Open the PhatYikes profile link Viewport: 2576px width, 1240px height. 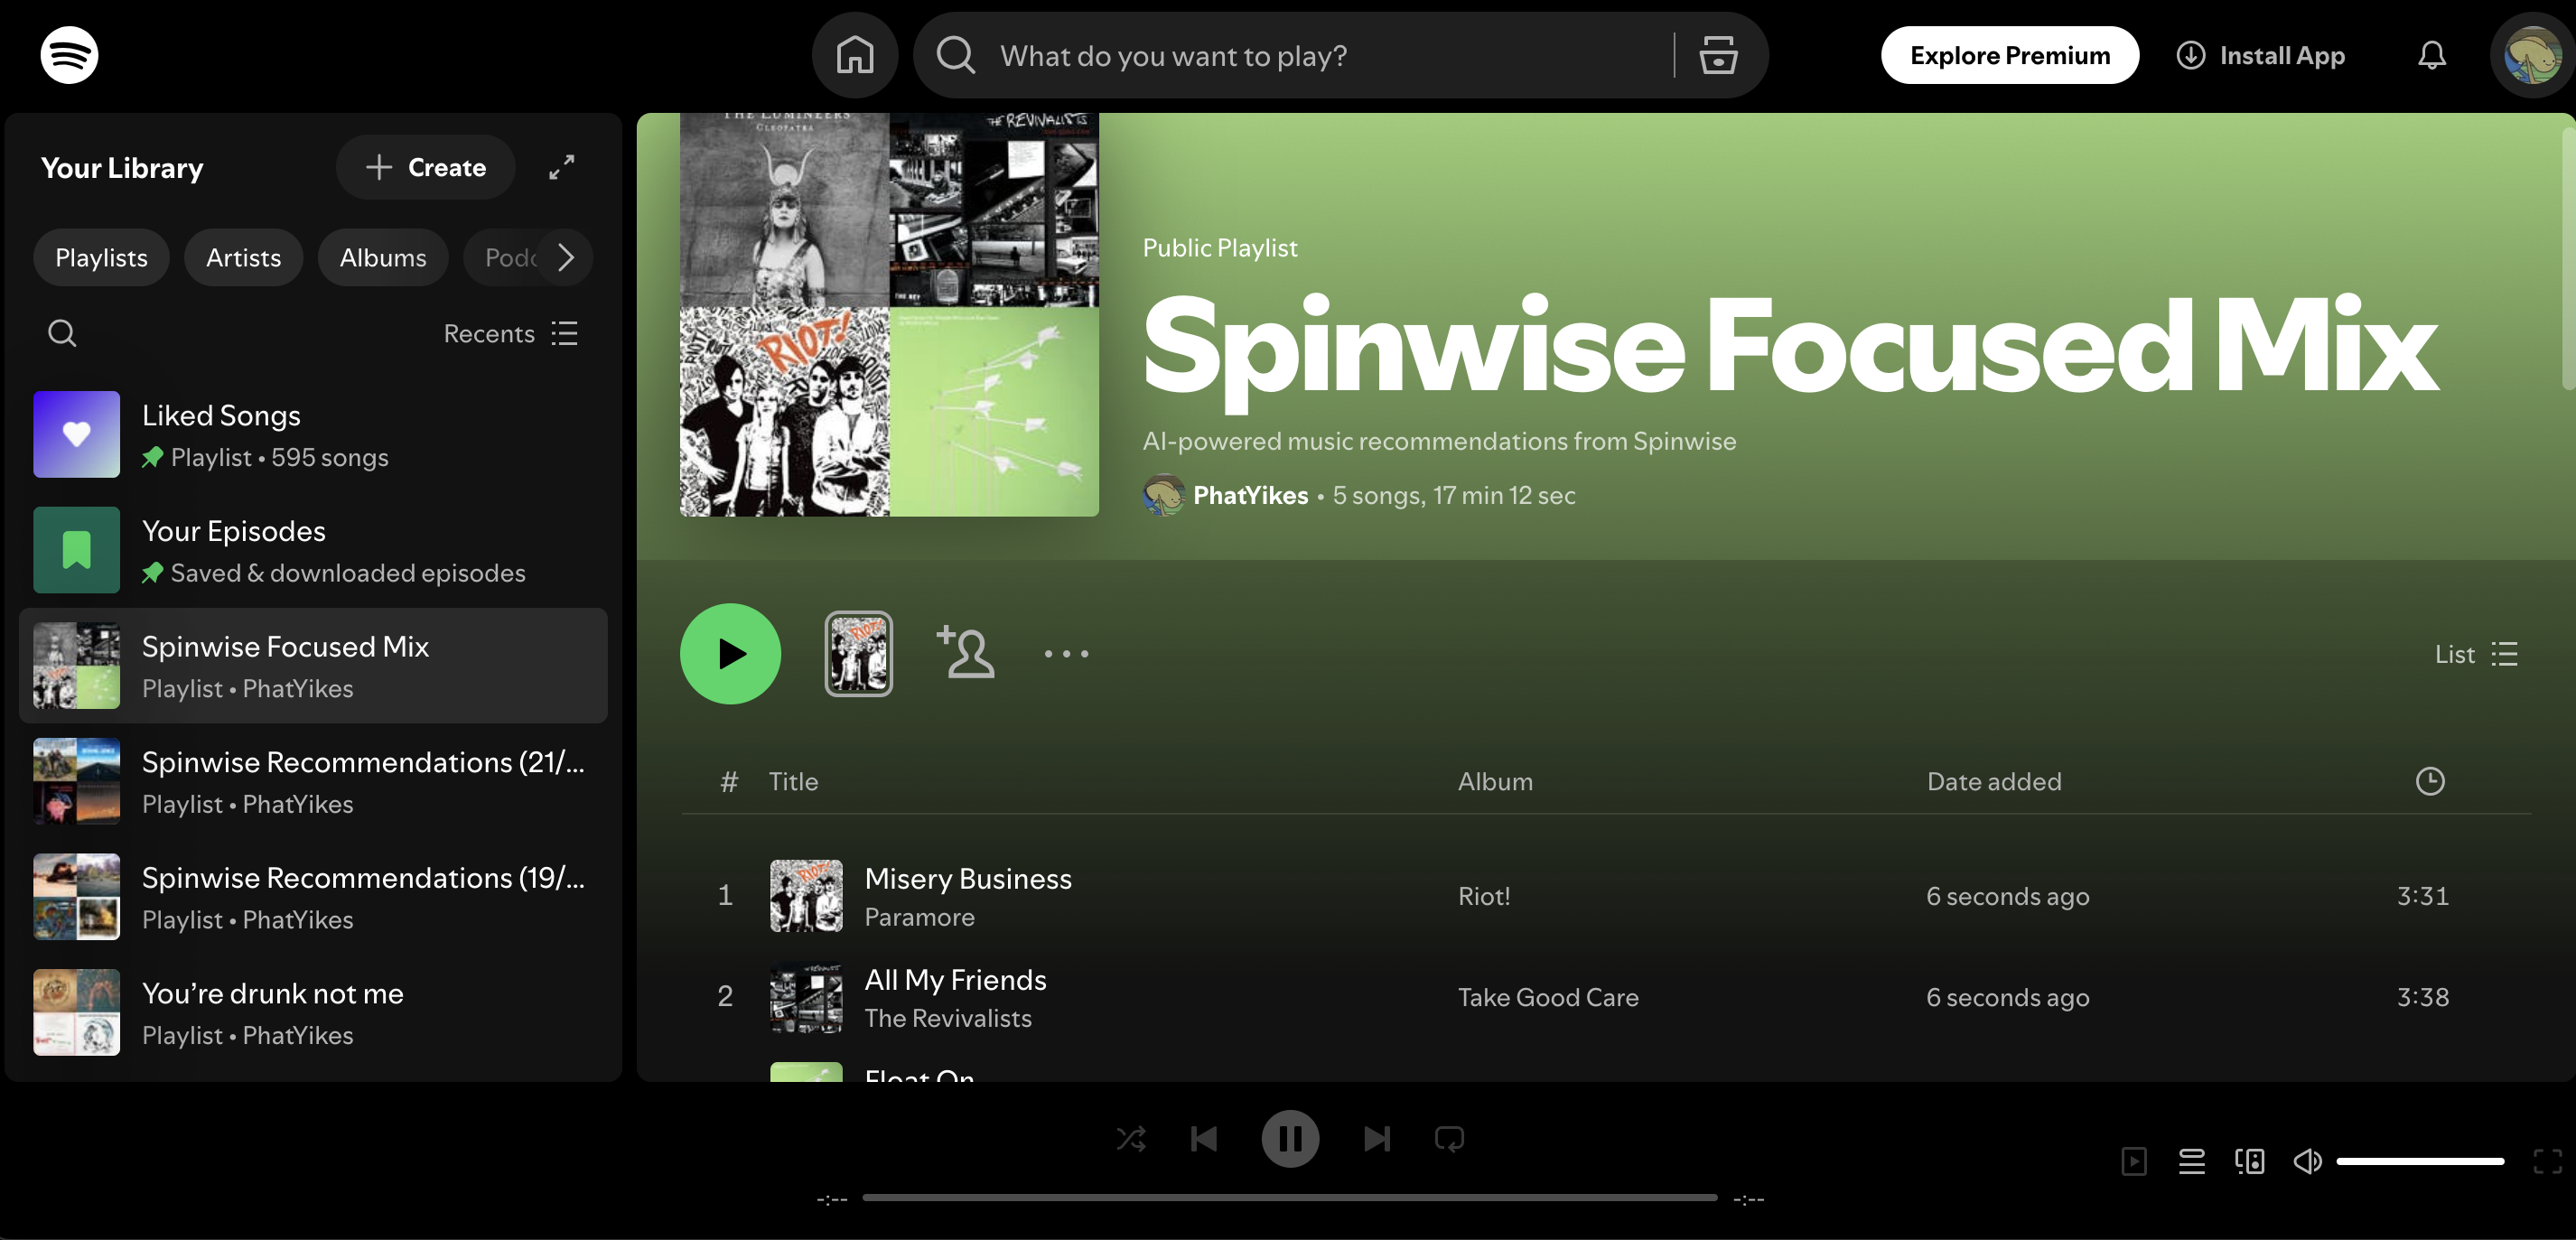click(x=1250, y=495)
